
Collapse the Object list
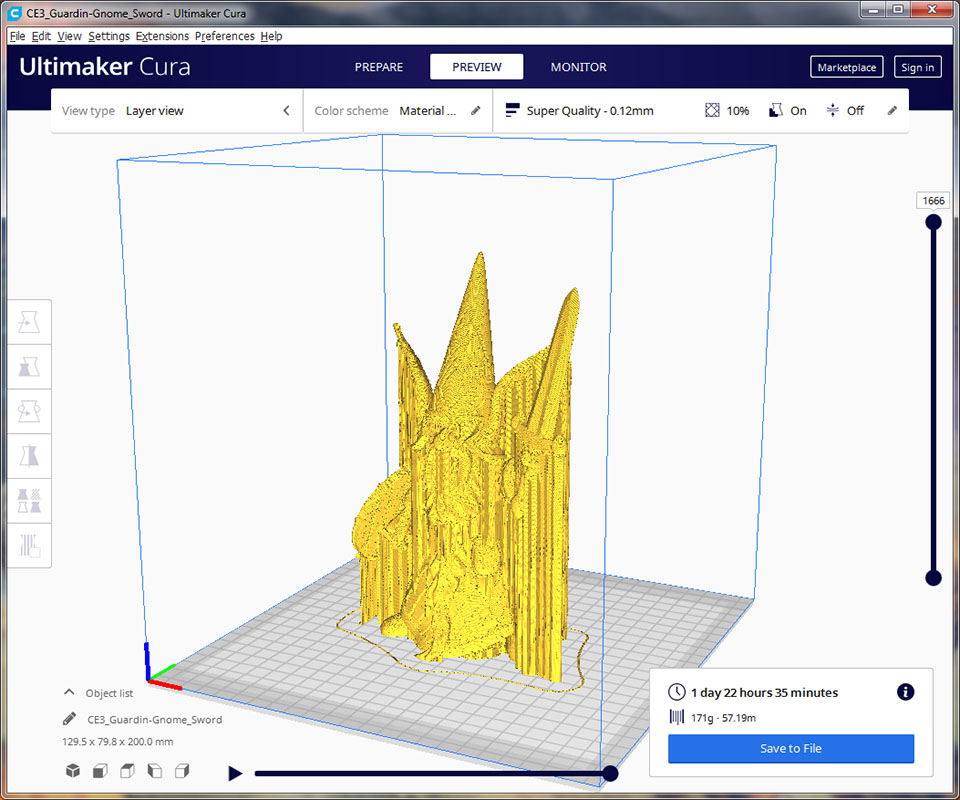[69, 692]
